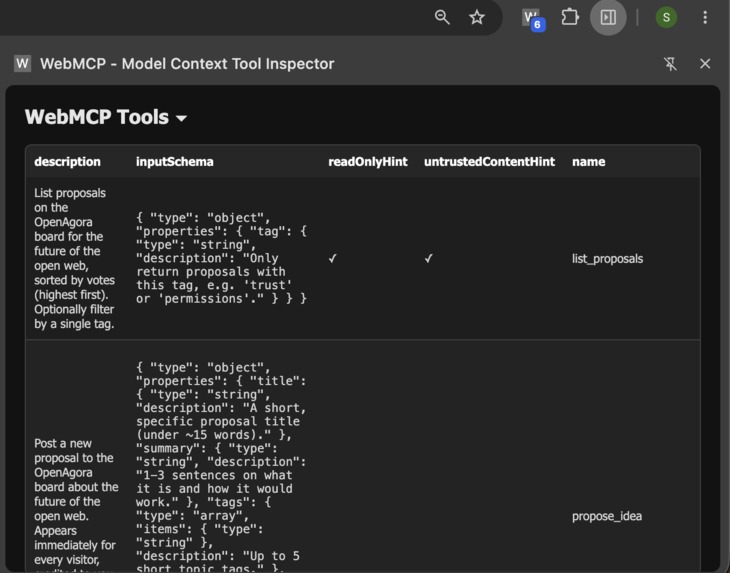Viewport: 730px width, 573px height.
Task: Toggle the browser side panel button
Action: [x=608, y=18]
